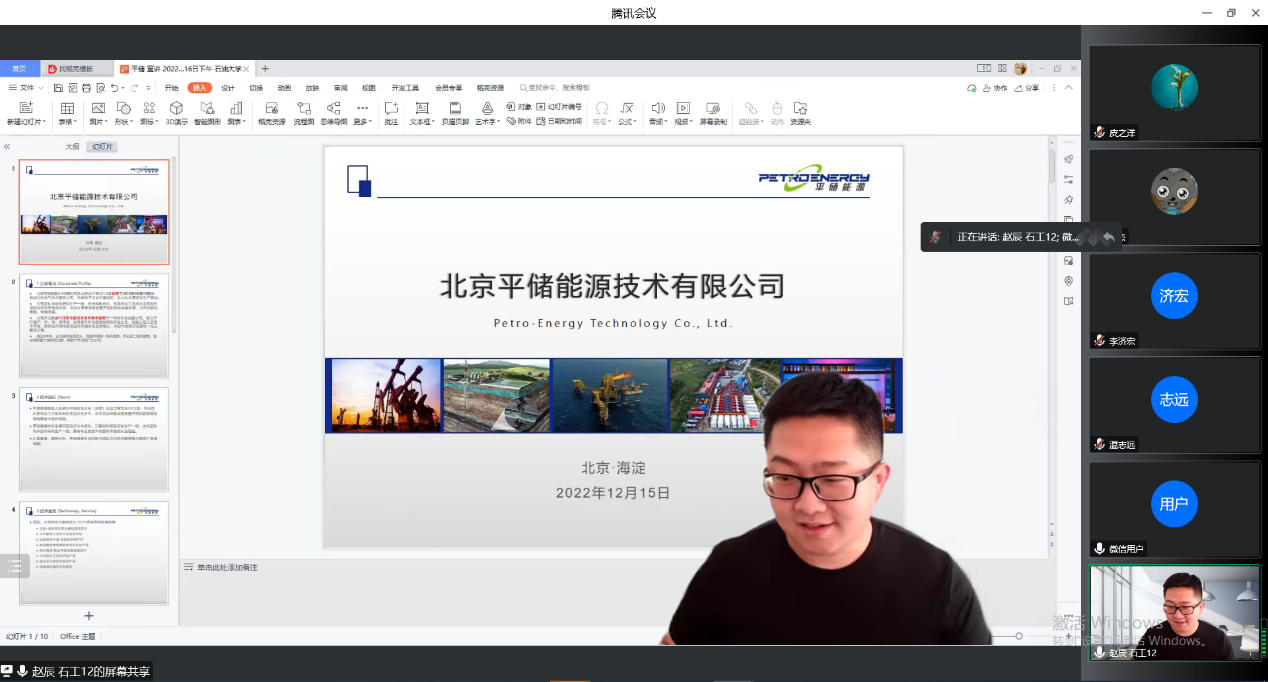
Task: Click the 3D演示 cube icon
Action: coord(176,108)
